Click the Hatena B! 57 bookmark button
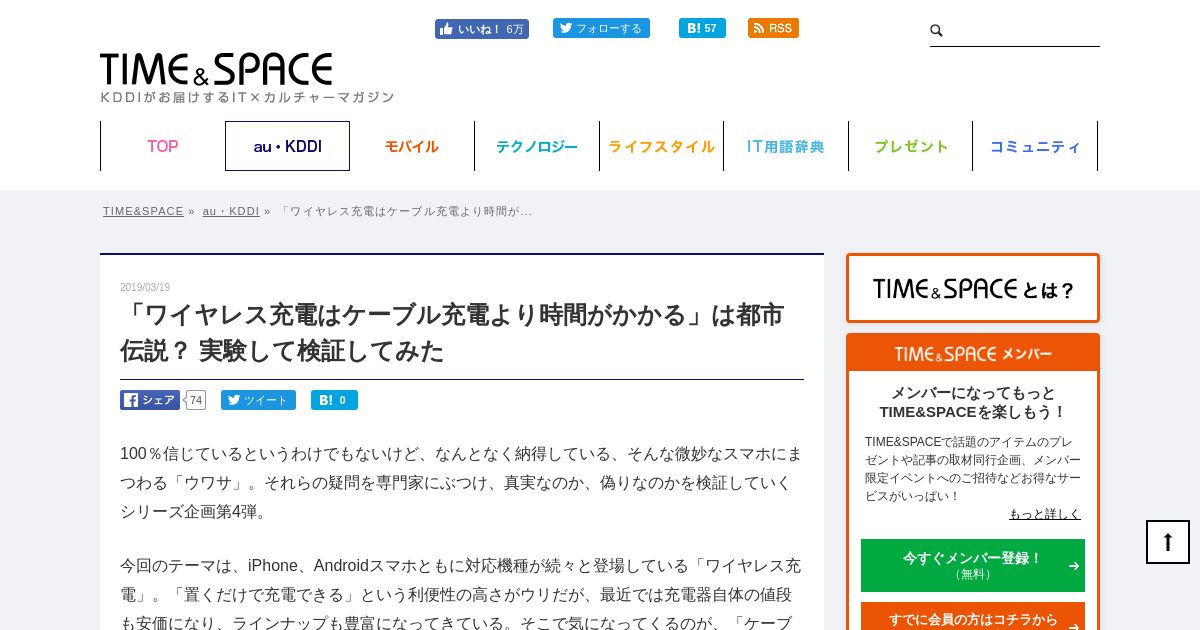1200x630 pixels. [702, 28]
